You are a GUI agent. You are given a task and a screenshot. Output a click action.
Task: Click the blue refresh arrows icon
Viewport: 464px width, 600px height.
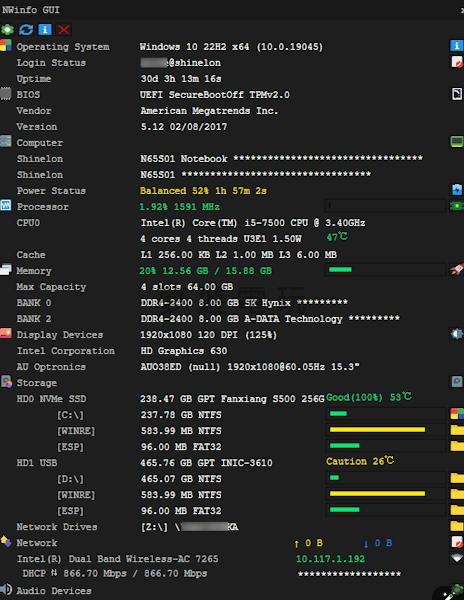pos(26,29)
